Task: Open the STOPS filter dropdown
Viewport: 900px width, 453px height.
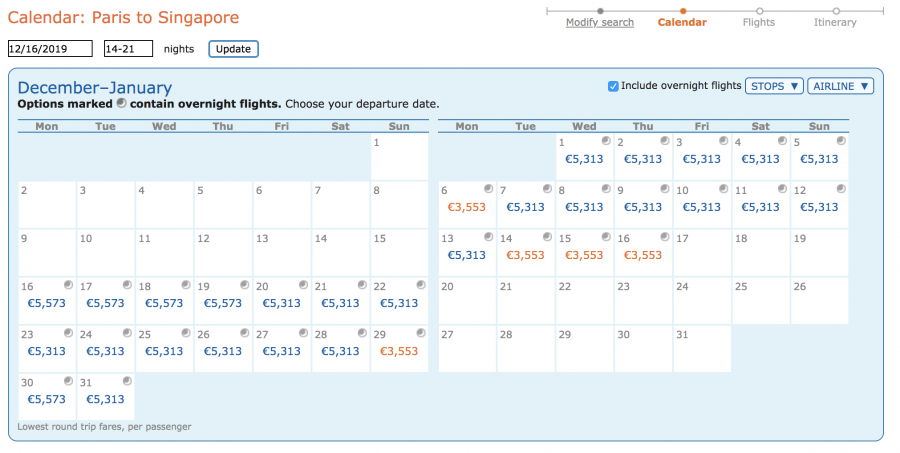Action: 774,86
